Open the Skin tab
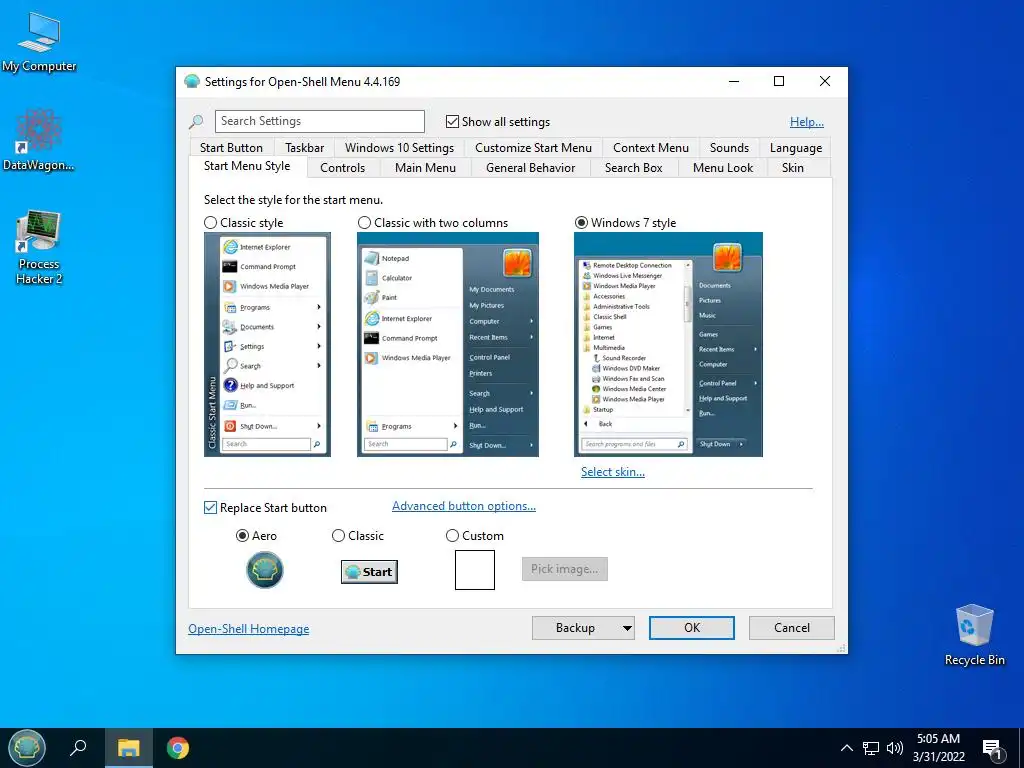The height and width of the screenshot is (768, 1024). (793, 168)
